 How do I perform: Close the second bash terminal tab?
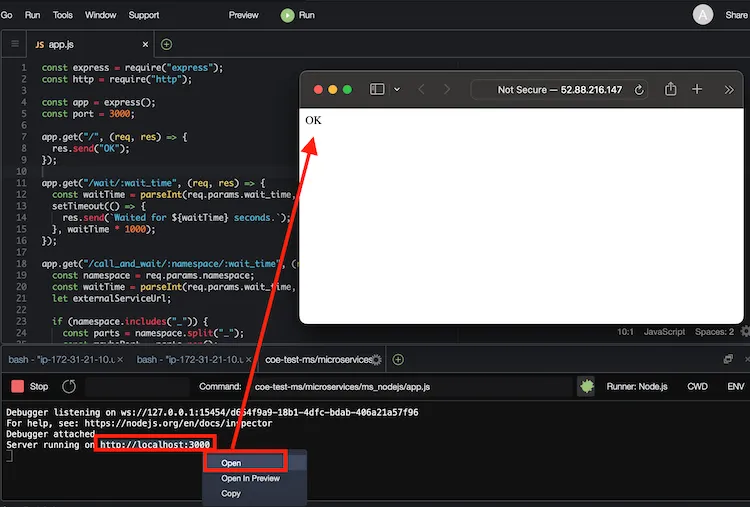pos(249,360)
